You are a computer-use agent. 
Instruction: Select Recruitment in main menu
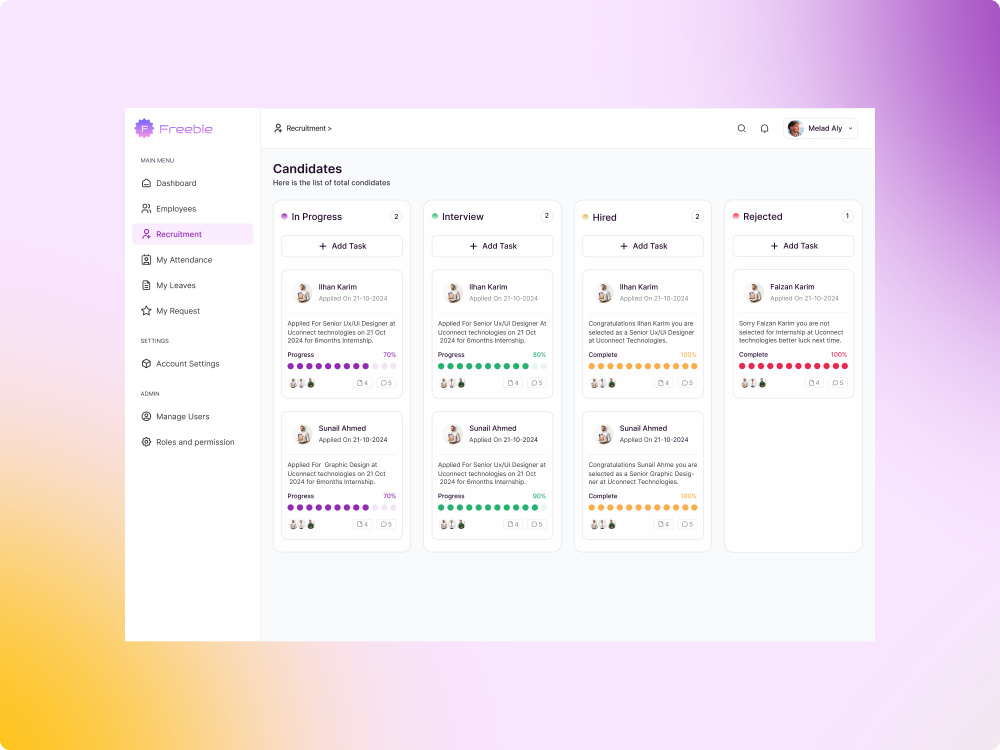coord(193,234)
